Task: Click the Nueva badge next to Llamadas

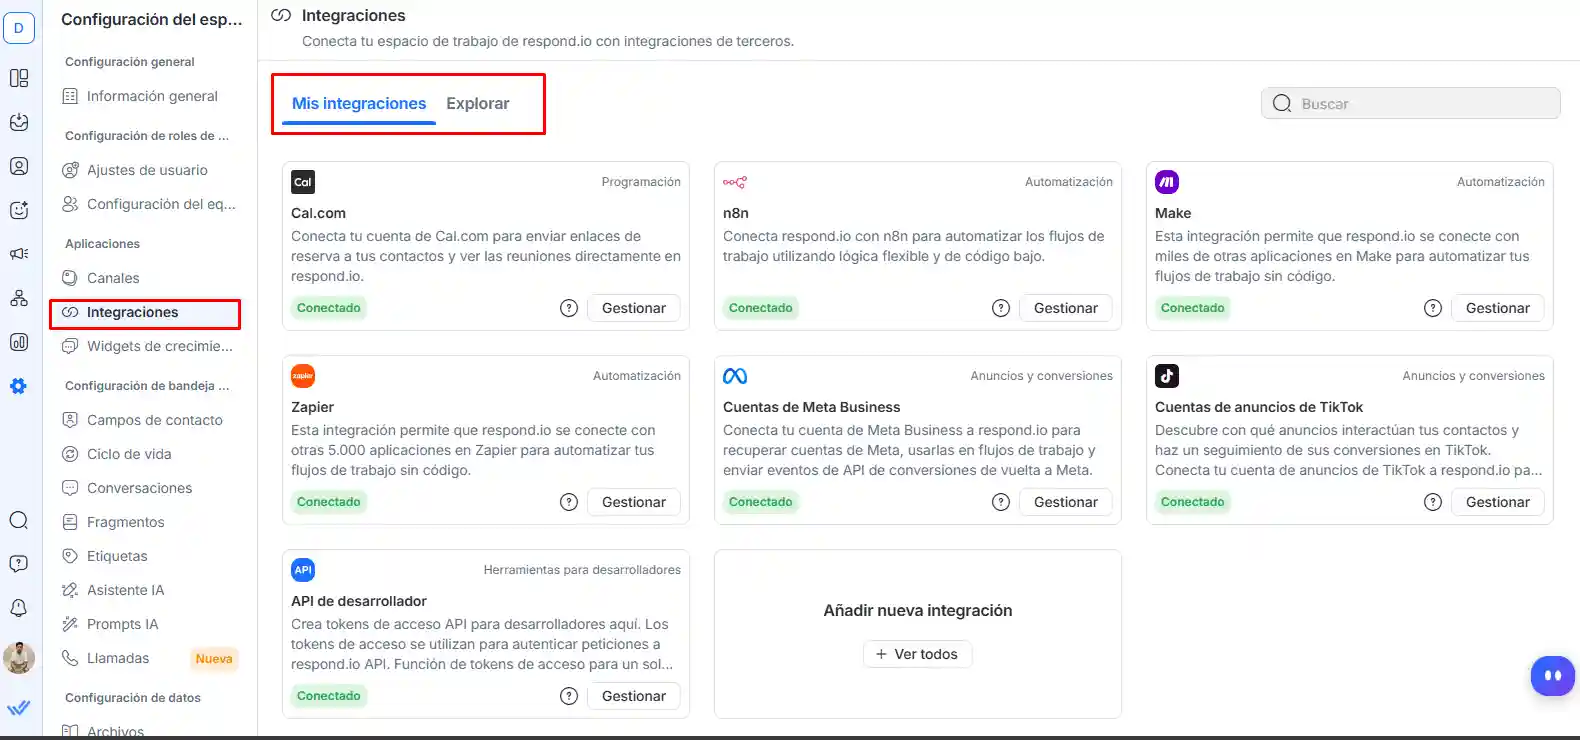Action: [214, 658]
